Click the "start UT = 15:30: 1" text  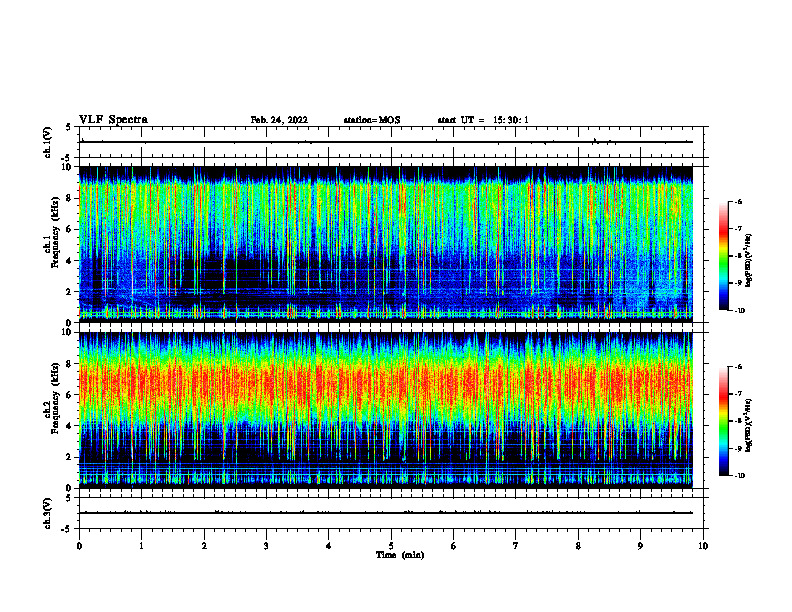click(483, 120)
